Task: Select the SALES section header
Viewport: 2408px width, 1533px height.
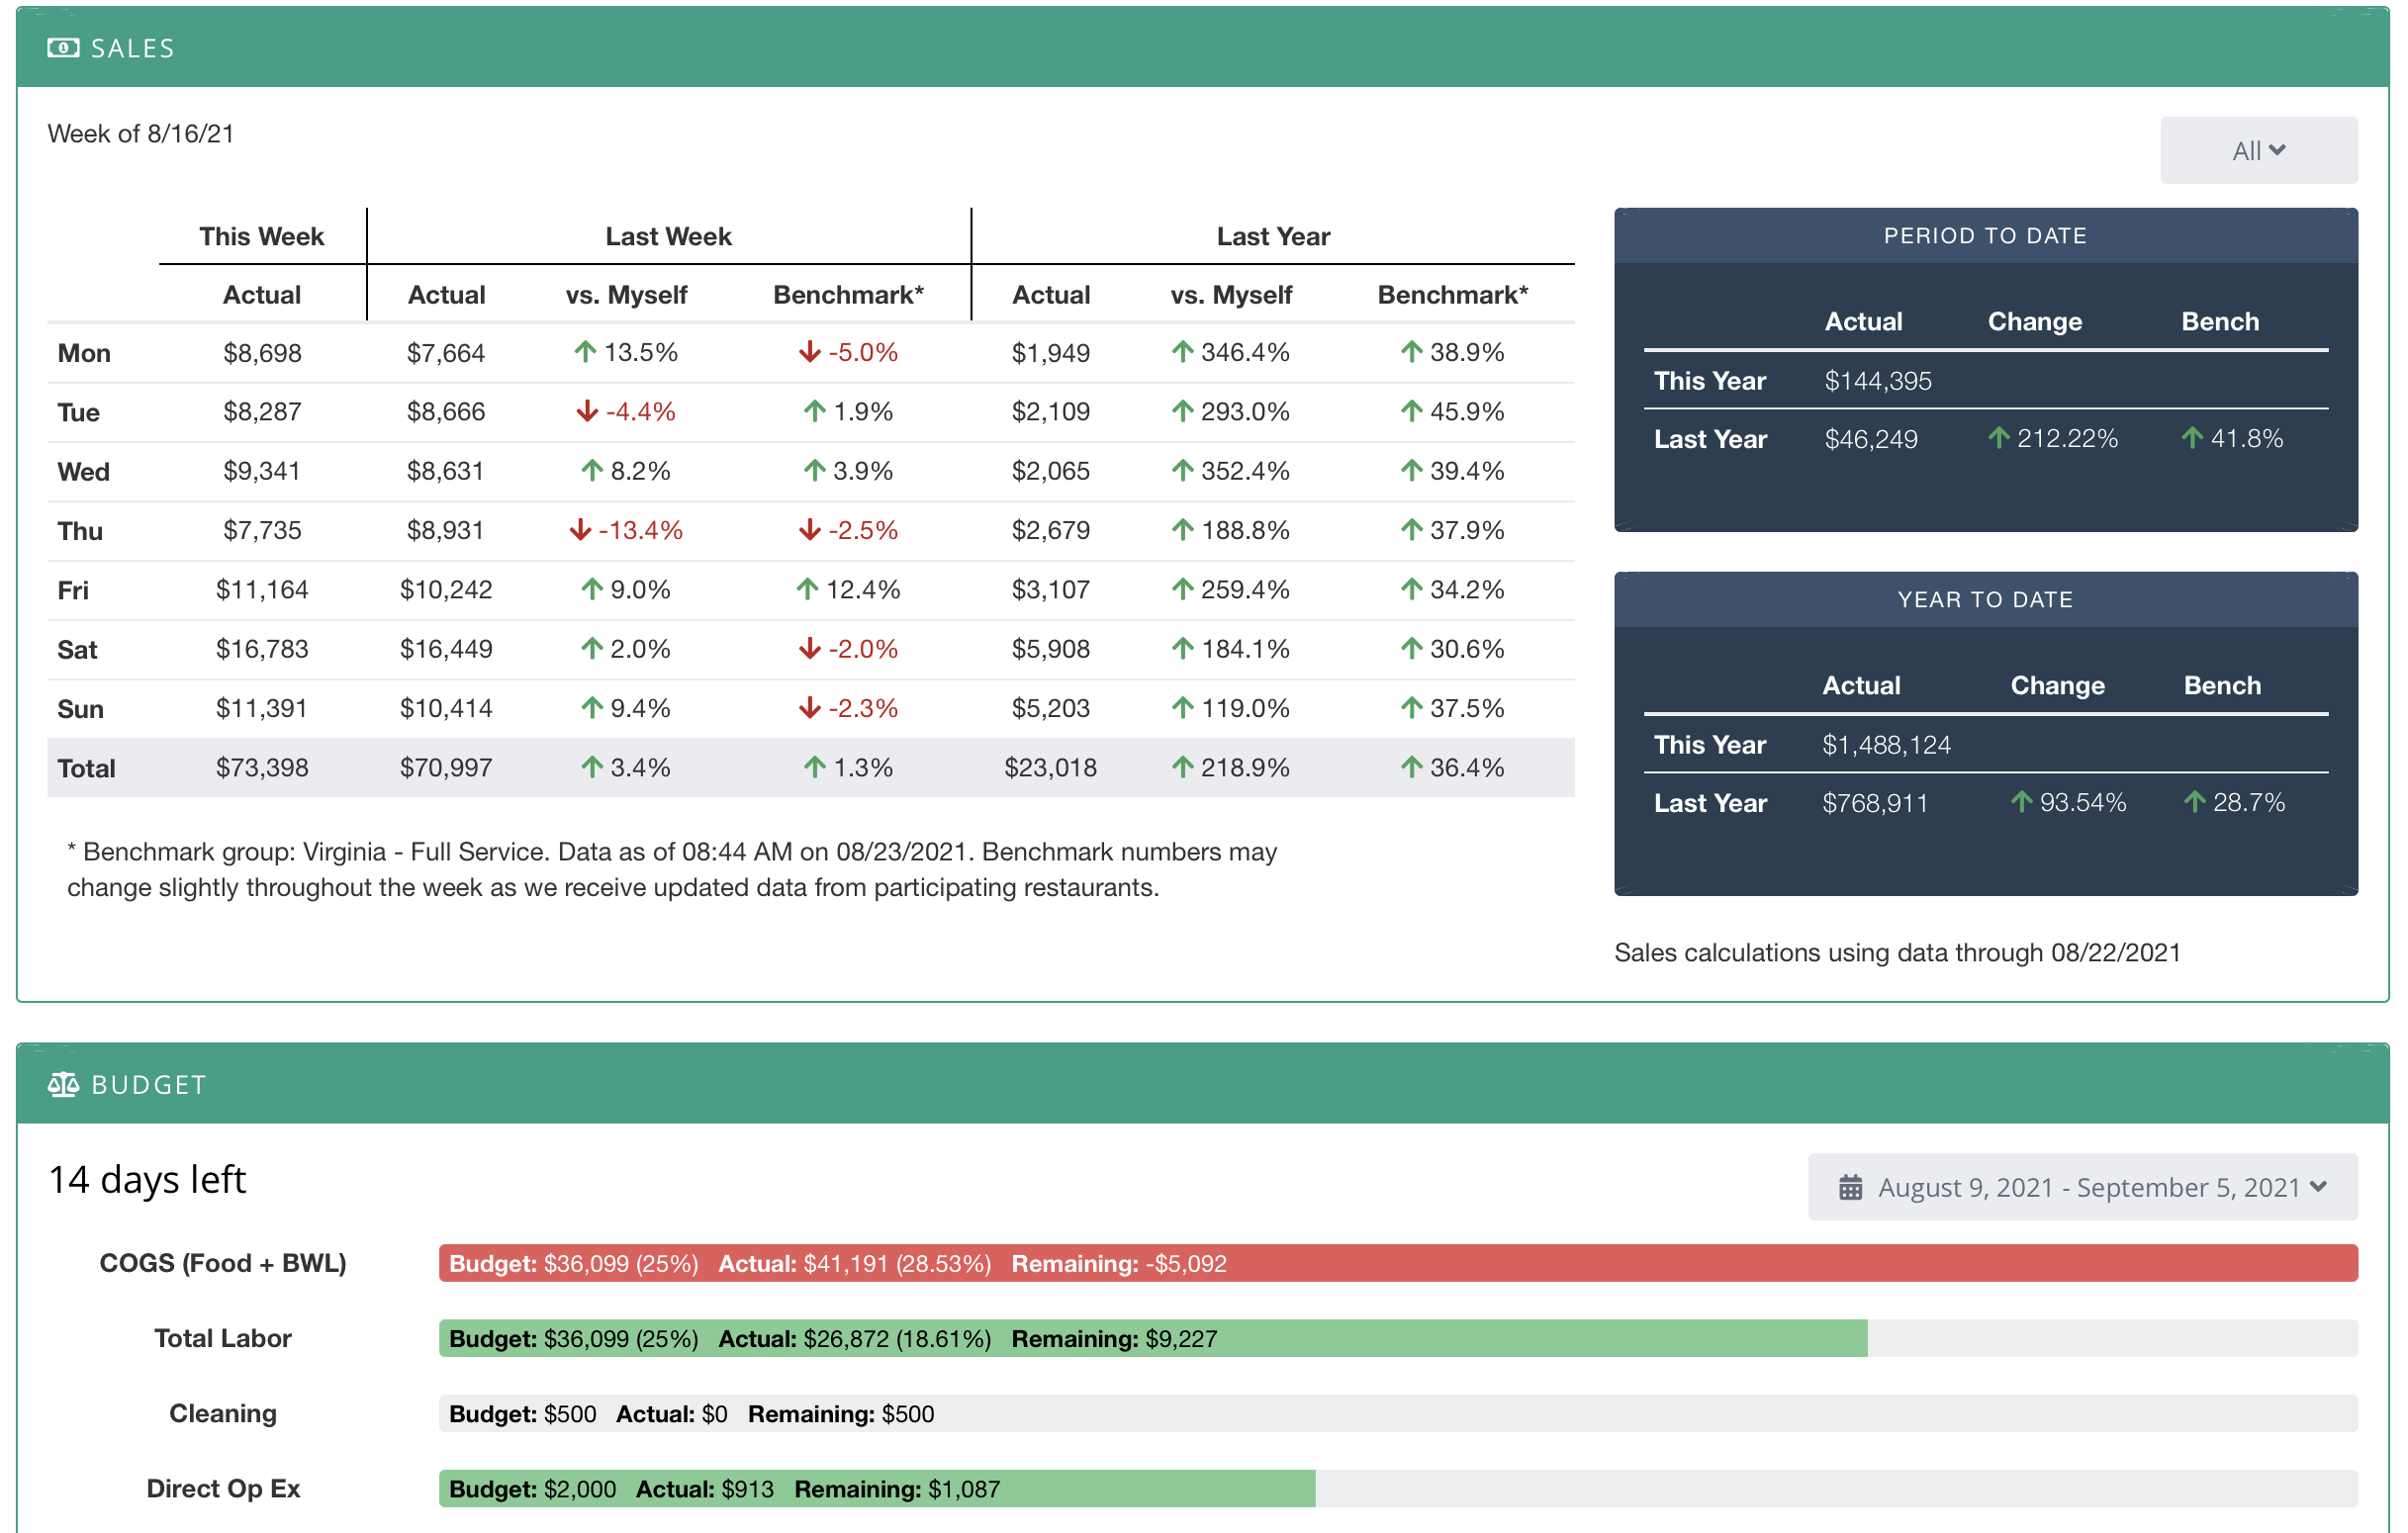Action: click(131, 46)
